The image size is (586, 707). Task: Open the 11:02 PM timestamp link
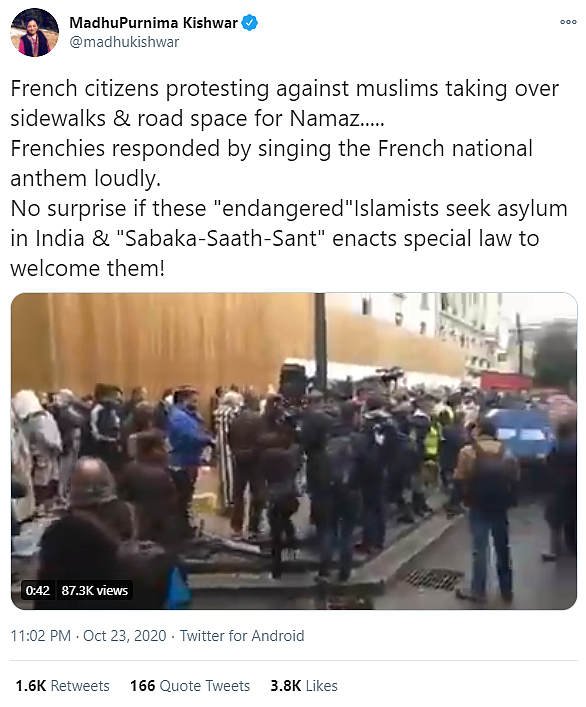[x=41, y=636]
